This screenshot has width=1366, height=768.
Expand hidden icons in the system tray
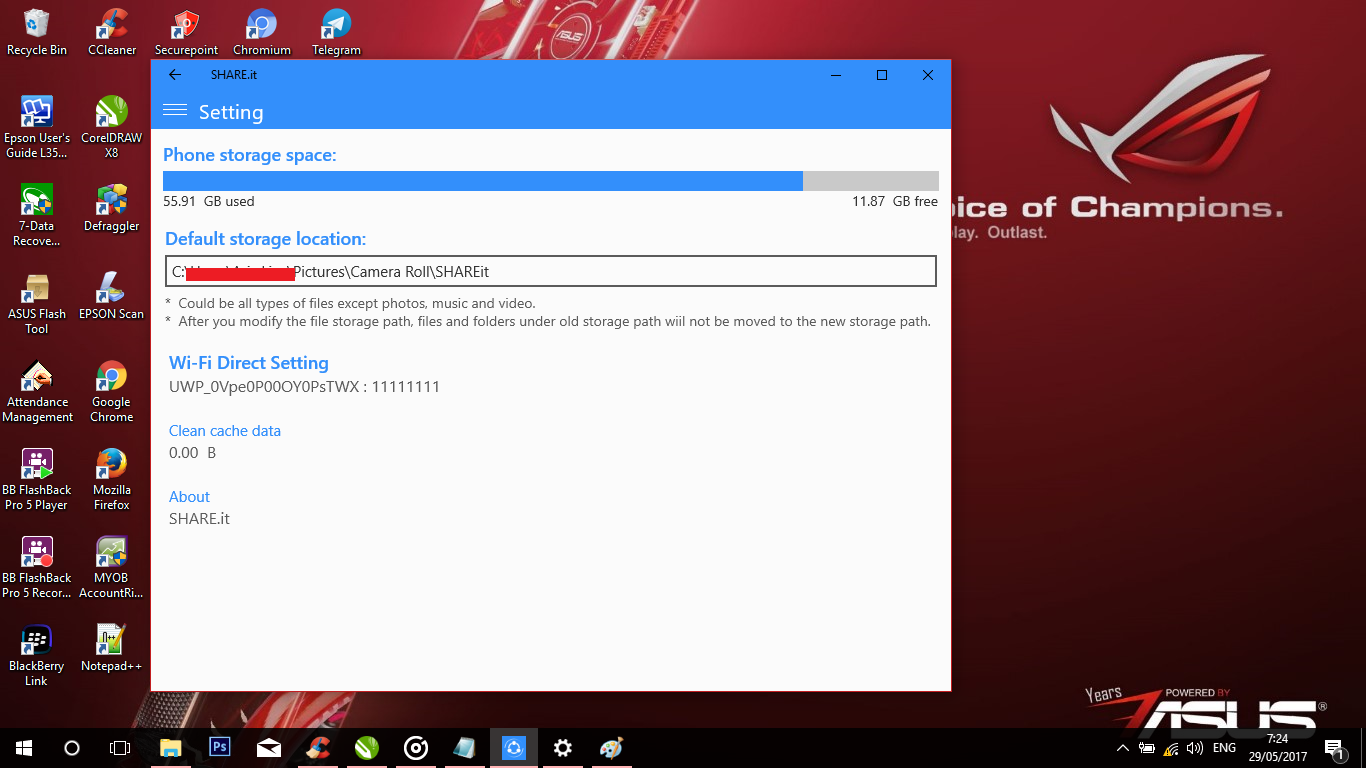point(1121,747)
